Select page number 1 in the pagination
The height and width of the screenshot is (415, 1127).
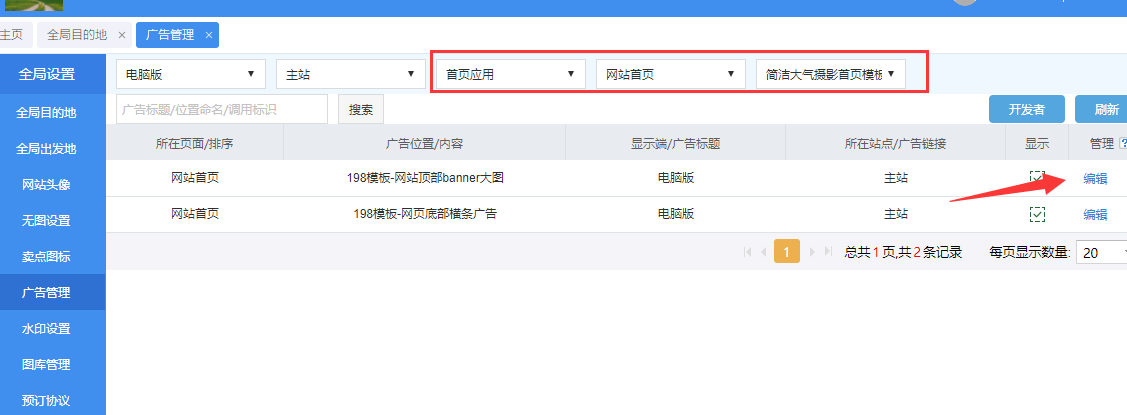pos(787,253)
